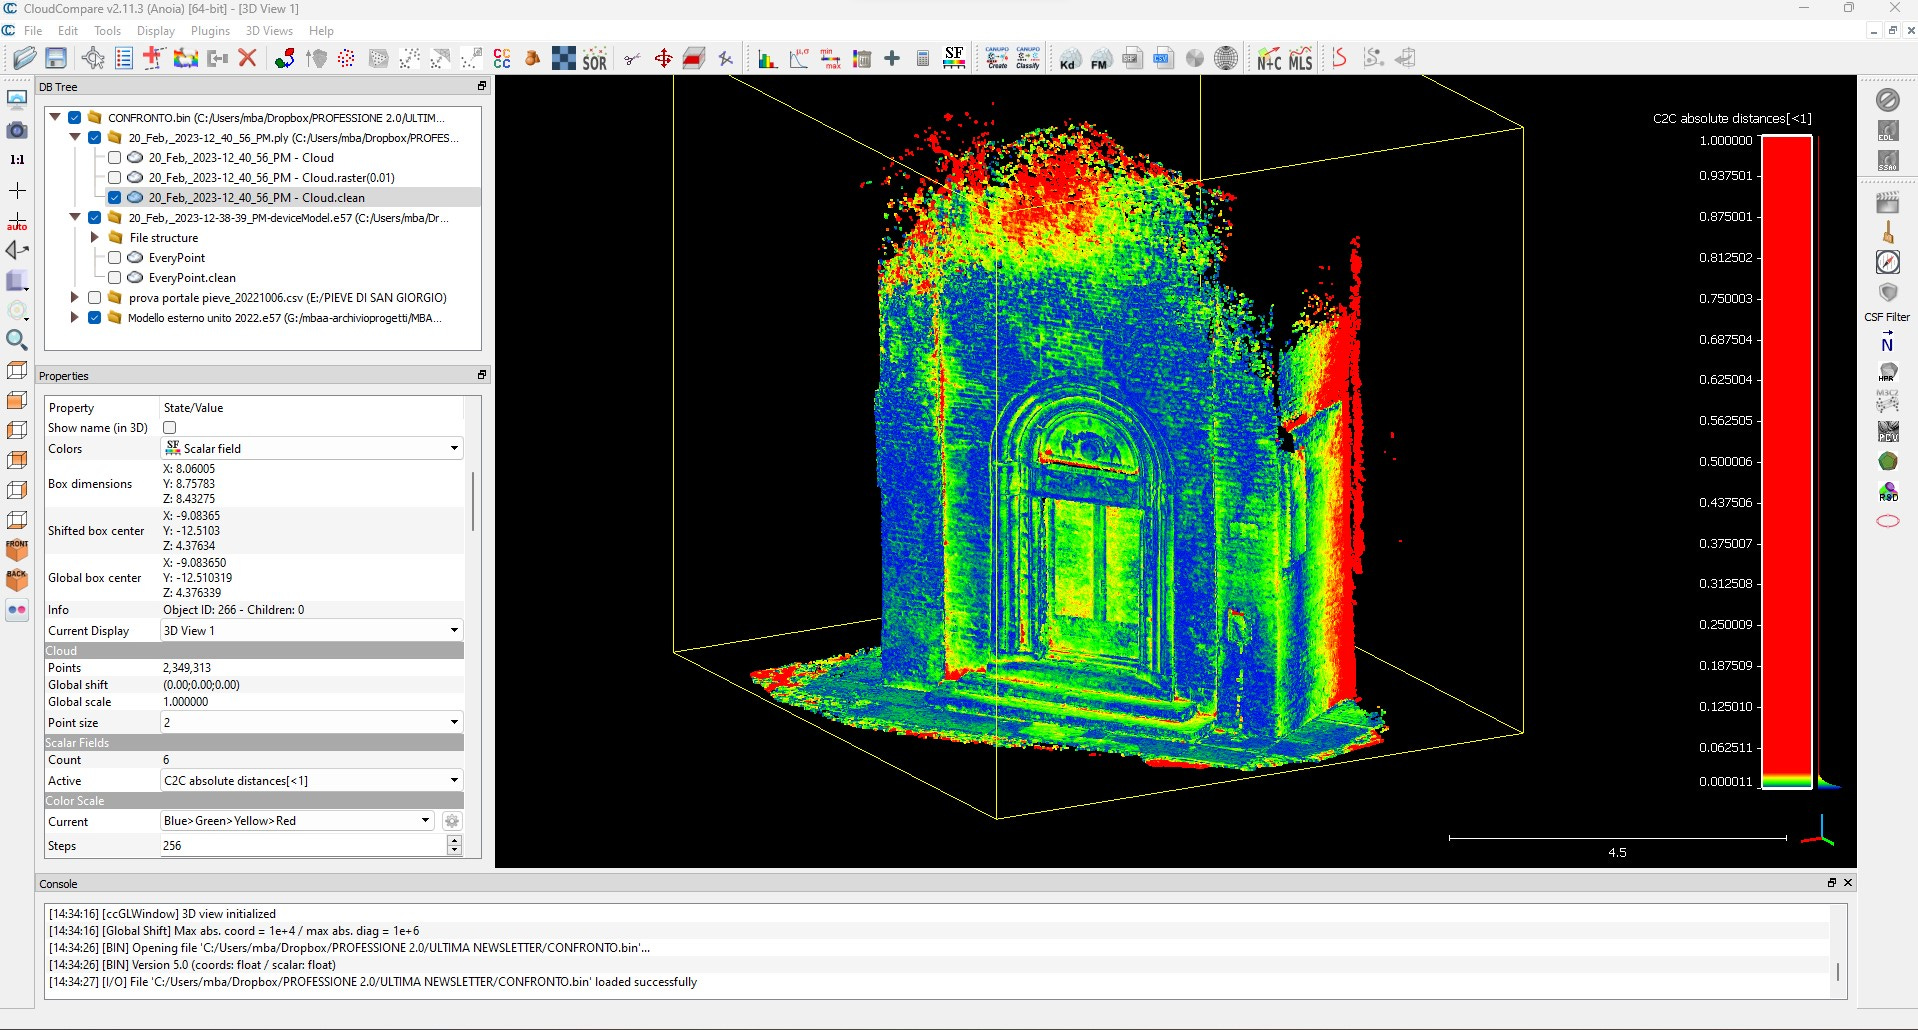The height and width of the screenshot is (1030, 1918).
Task: Open the Point size dropdown
Action: coord(312,722)
